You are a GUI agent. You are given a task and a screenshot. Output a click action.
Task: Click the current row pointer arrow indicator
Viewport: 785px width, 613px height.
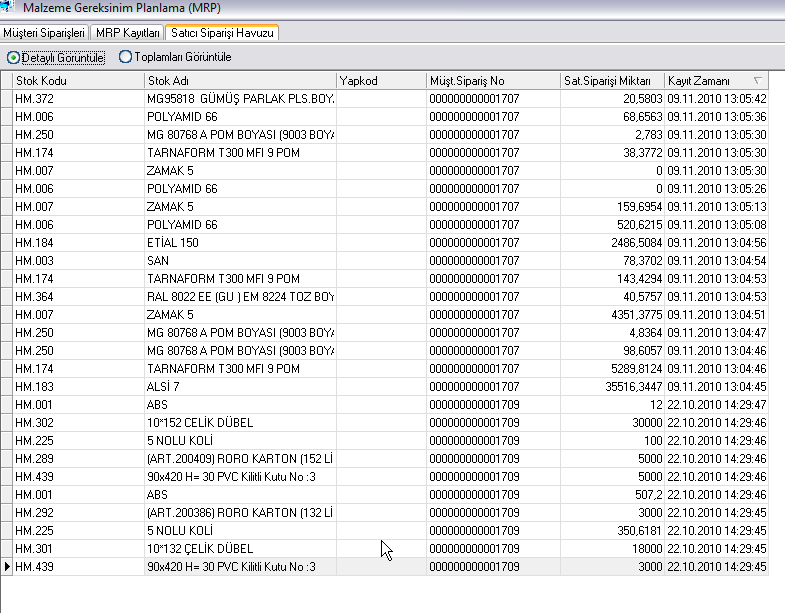(7, 567)
